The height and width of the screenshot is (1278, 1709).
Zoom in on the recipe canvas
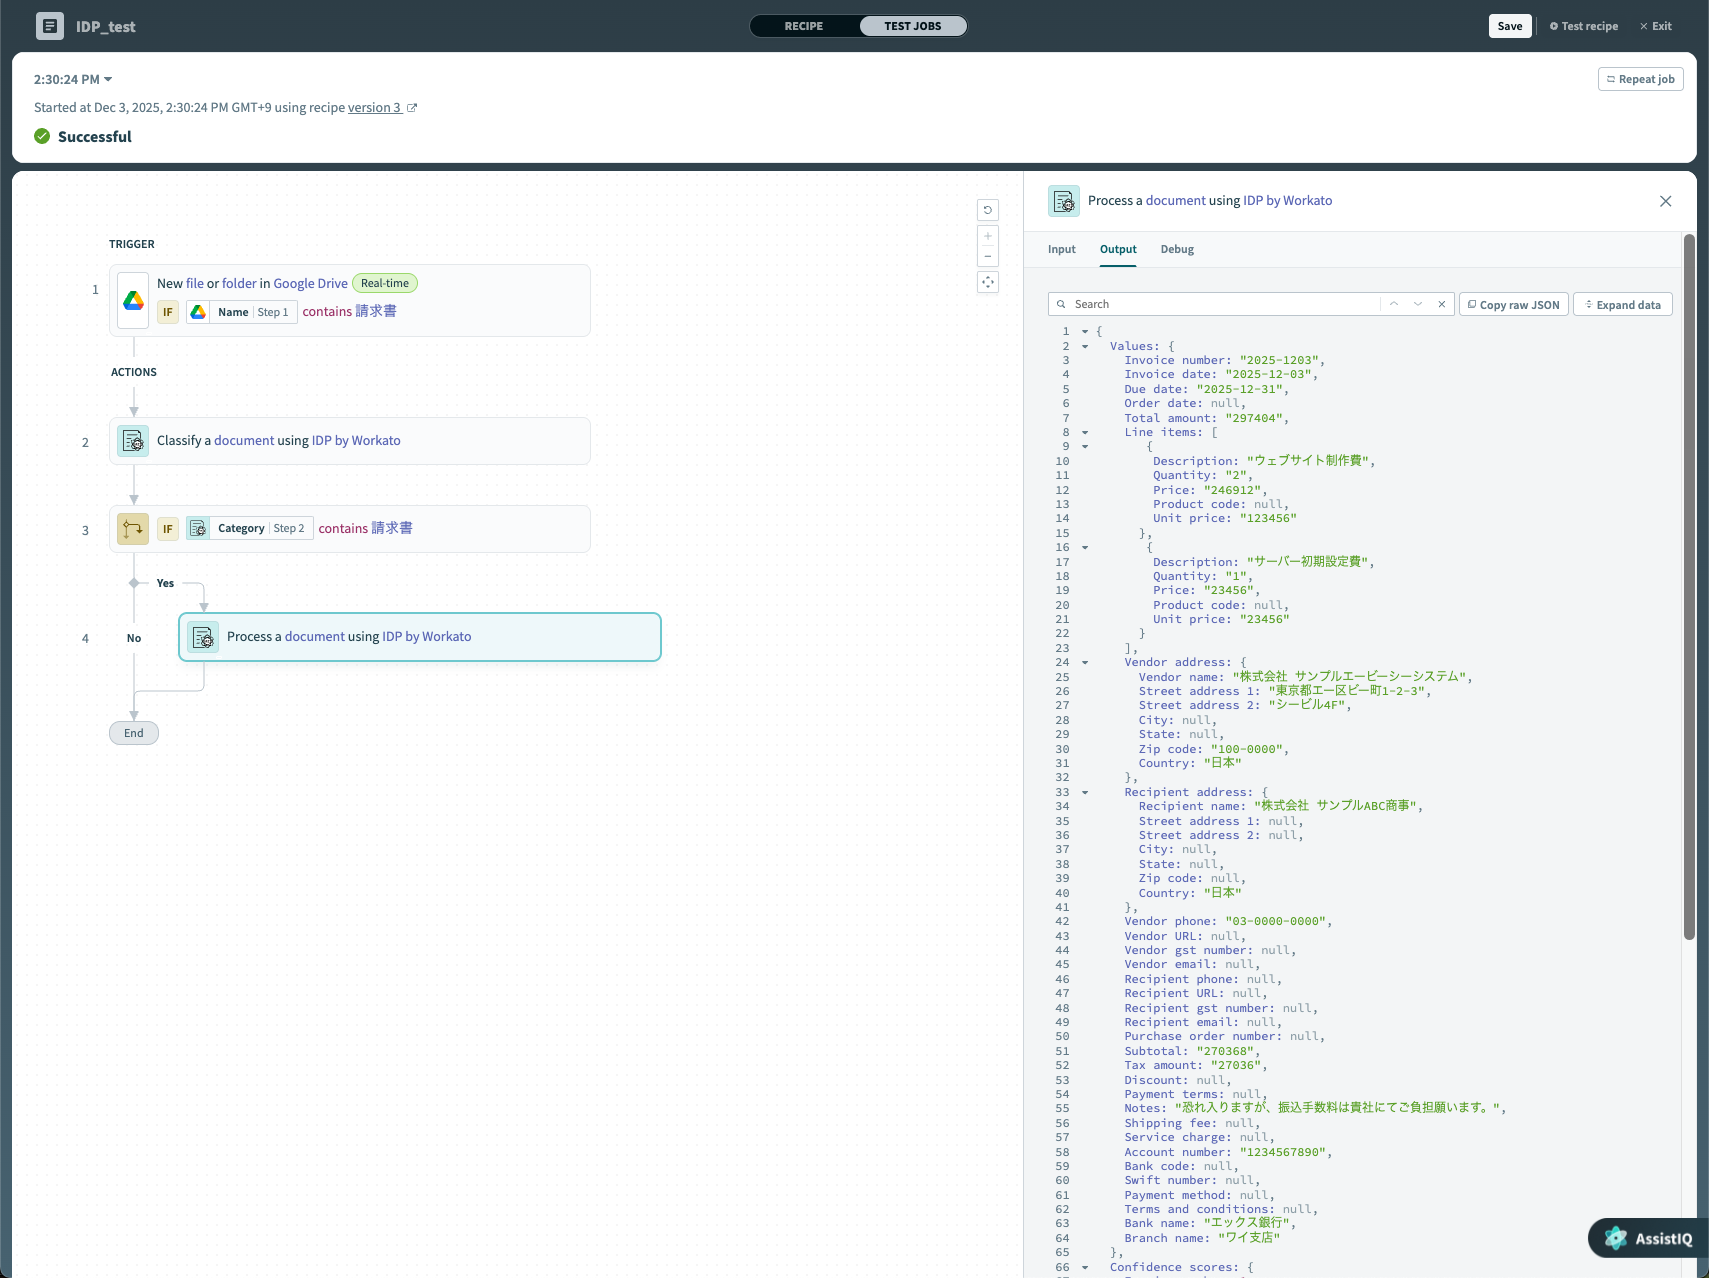(x=988, y=236)
